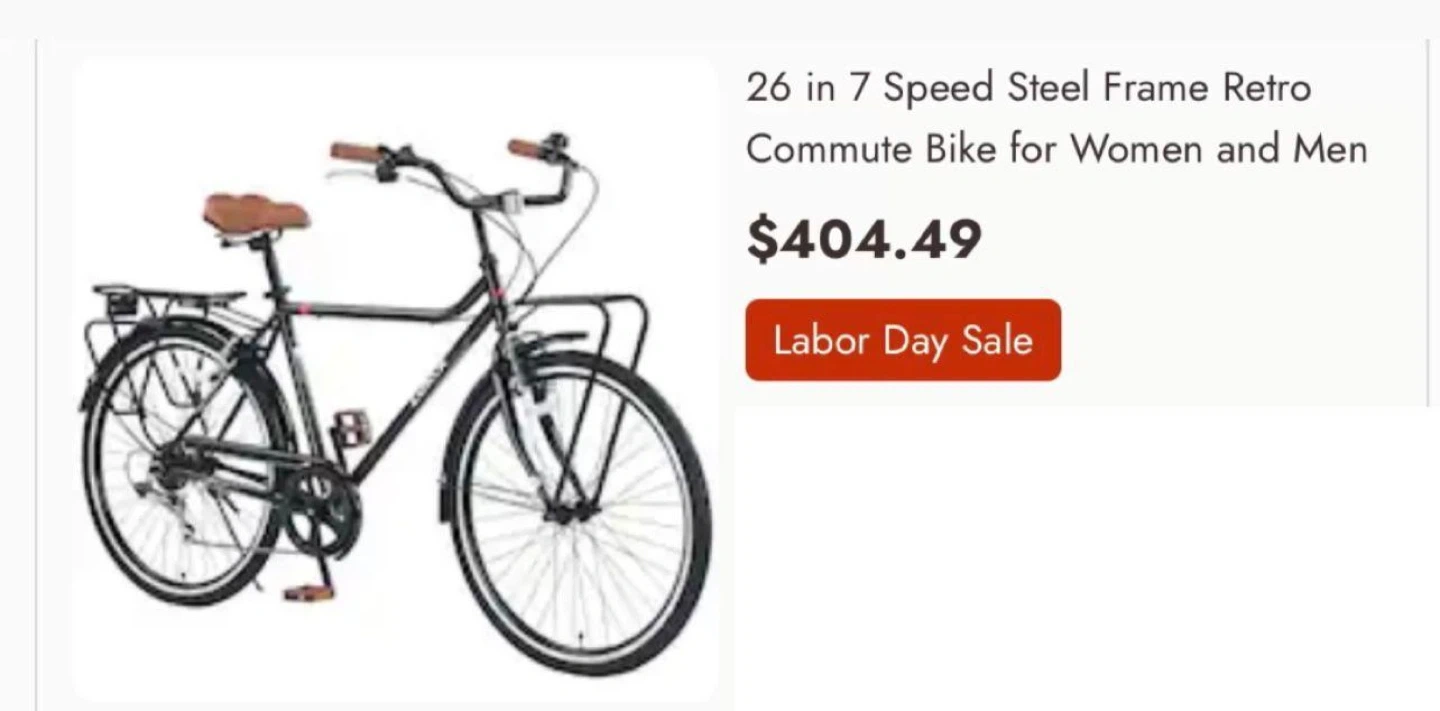Click the left brown handlebar grip

point(355,153)
